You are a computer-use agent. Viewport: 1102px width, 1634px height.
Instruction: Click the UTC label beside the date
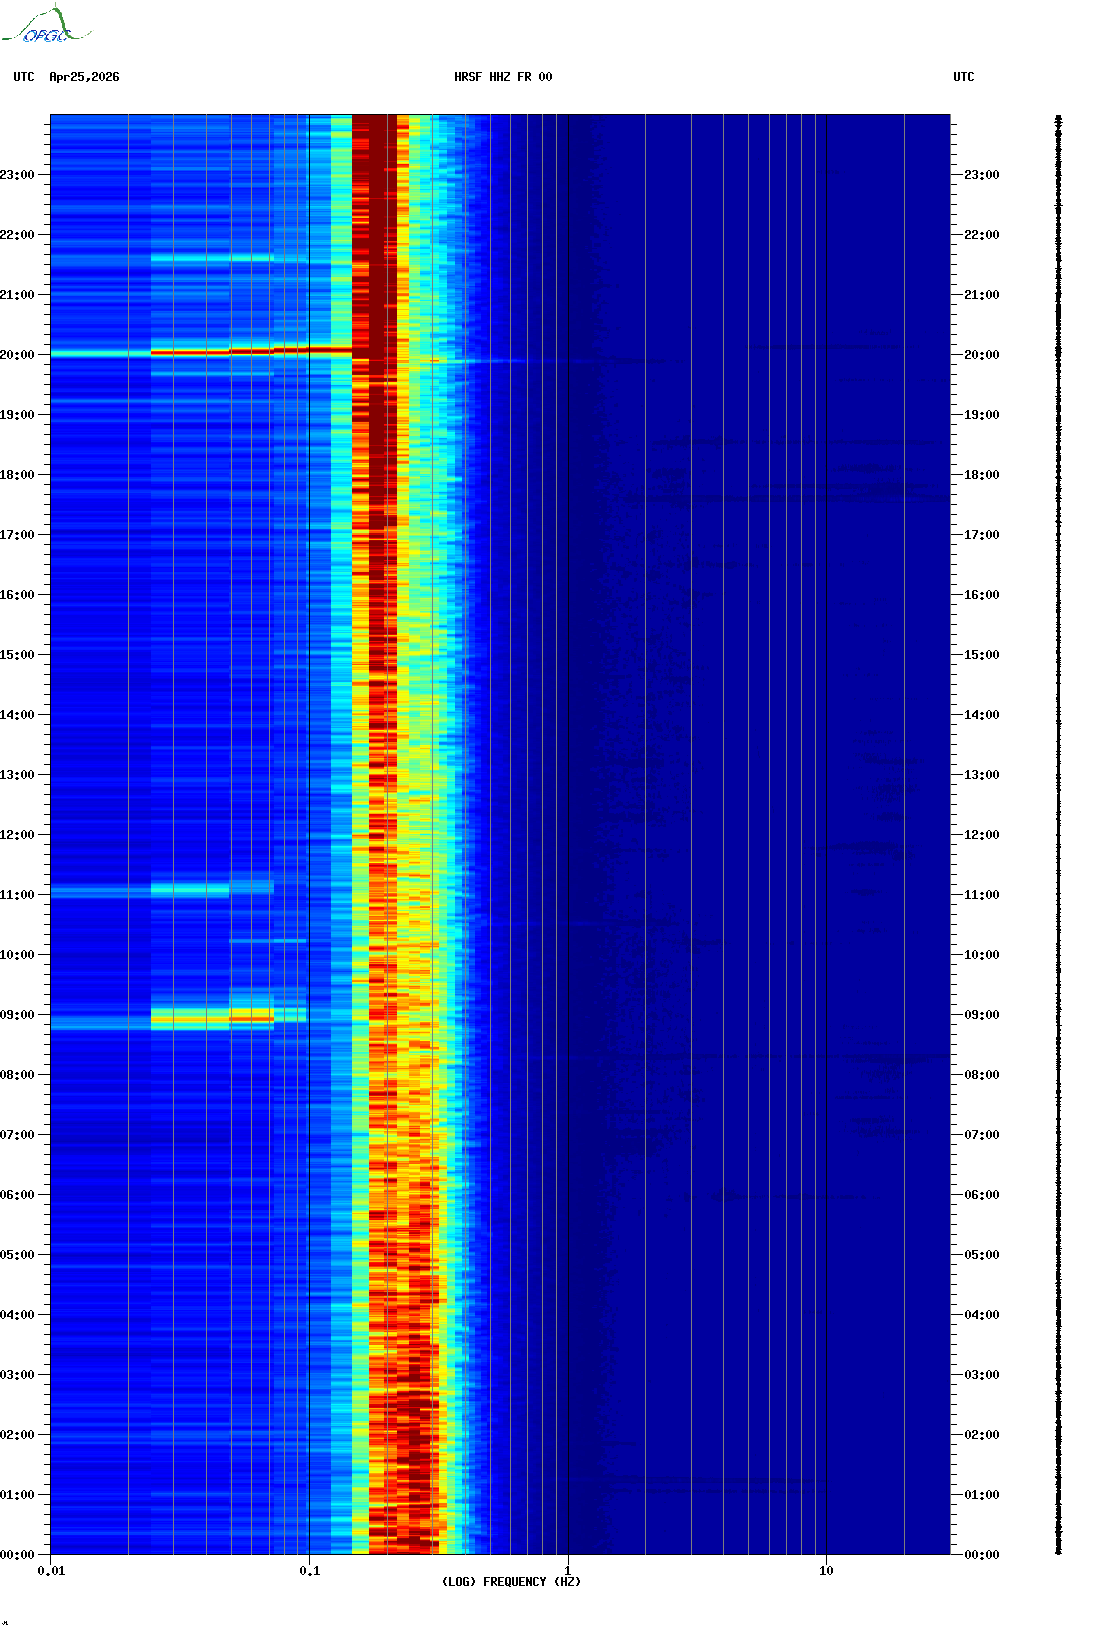pos(24,77)
